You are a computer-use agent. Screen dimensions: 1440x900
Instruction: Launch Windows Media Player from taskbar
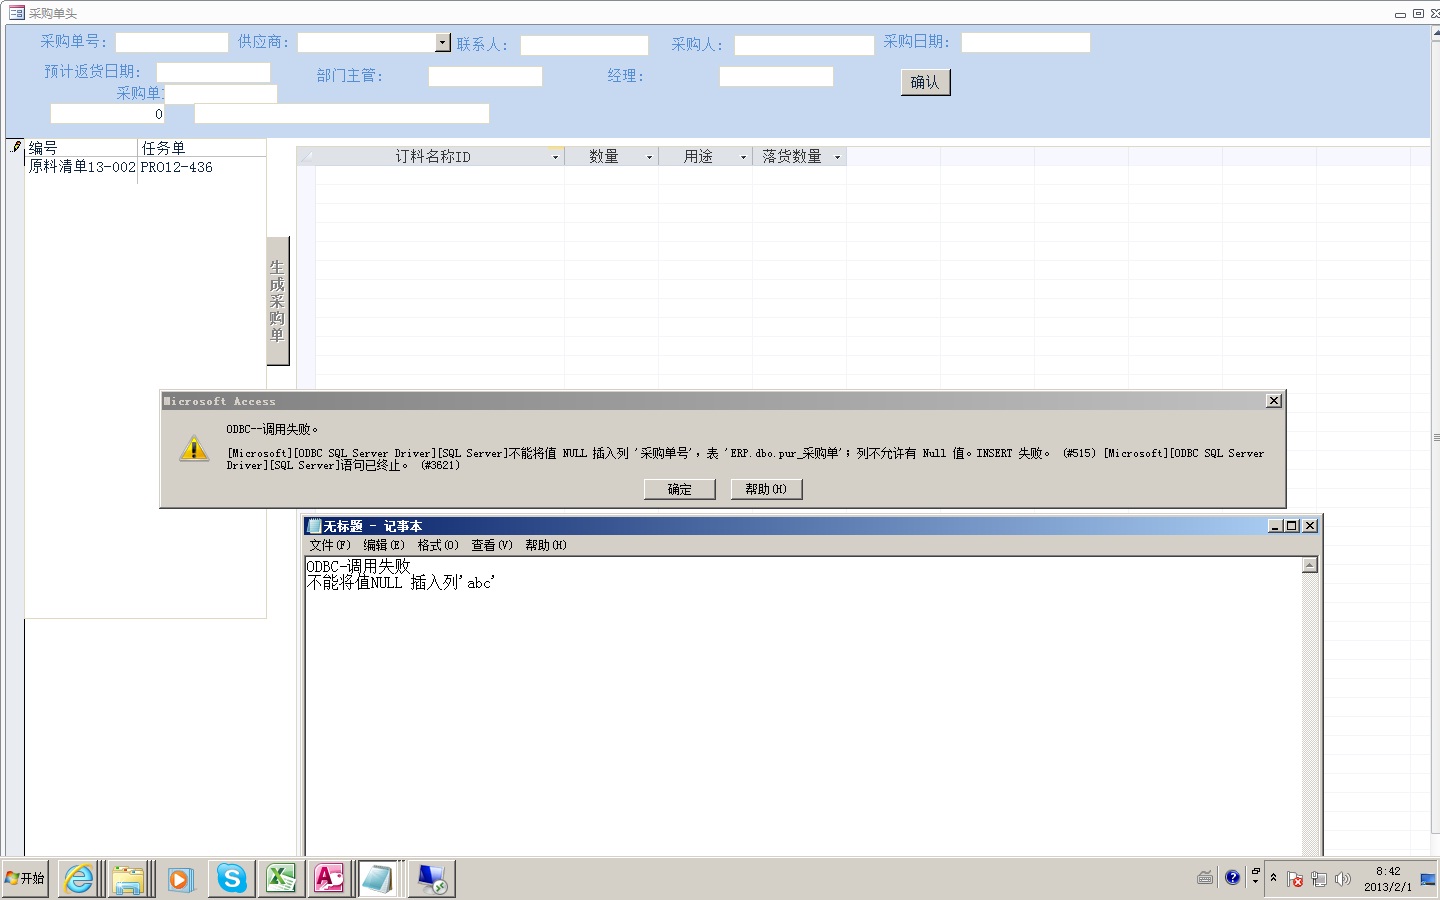point(180,879)
